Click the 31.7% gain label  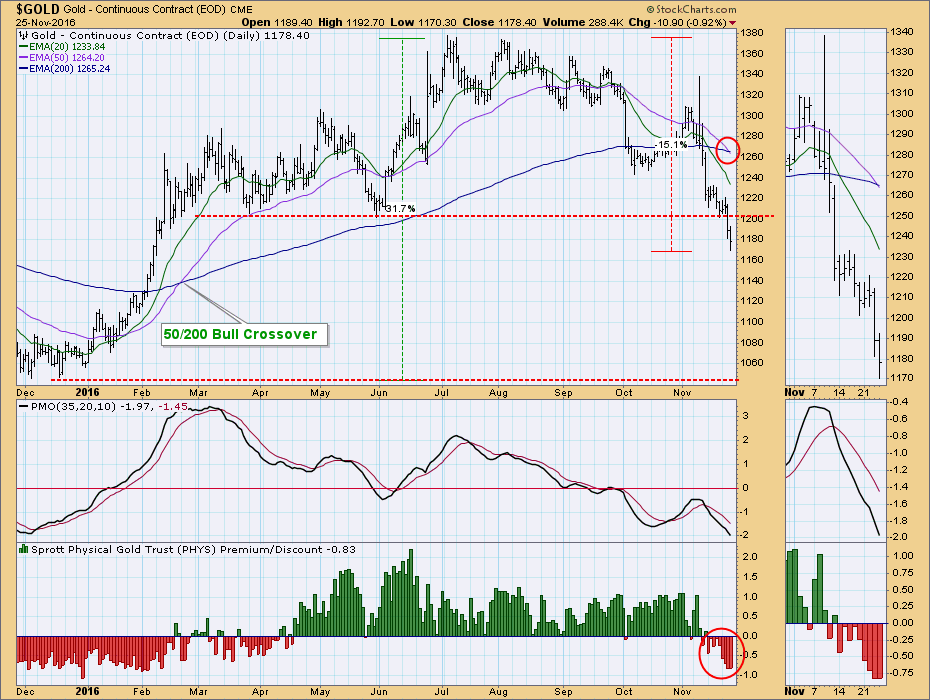[400, 209]
